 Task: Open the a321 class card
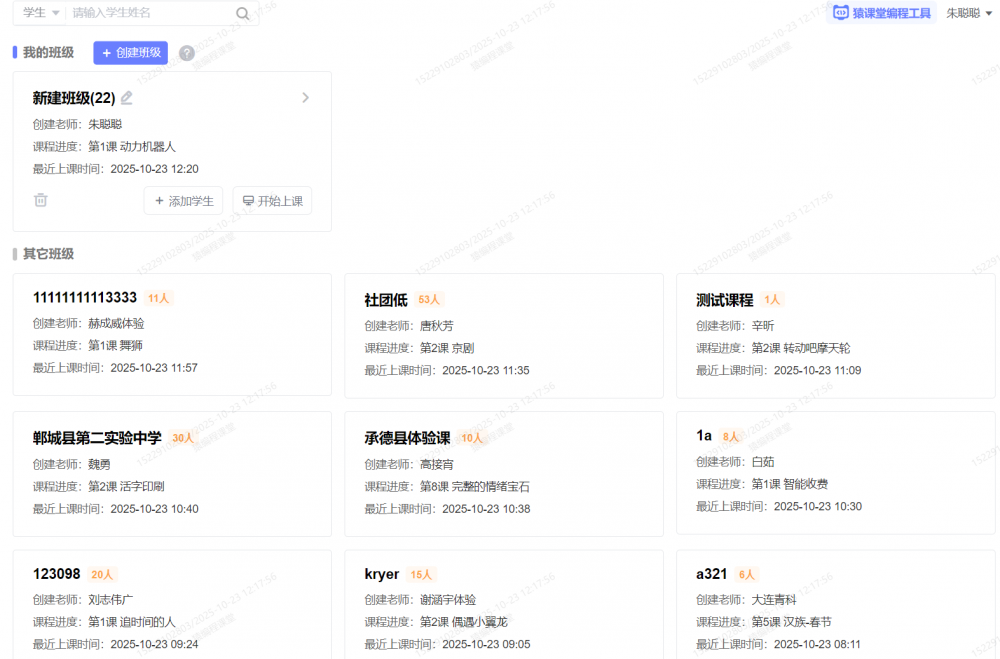click(x=835, y=605)
